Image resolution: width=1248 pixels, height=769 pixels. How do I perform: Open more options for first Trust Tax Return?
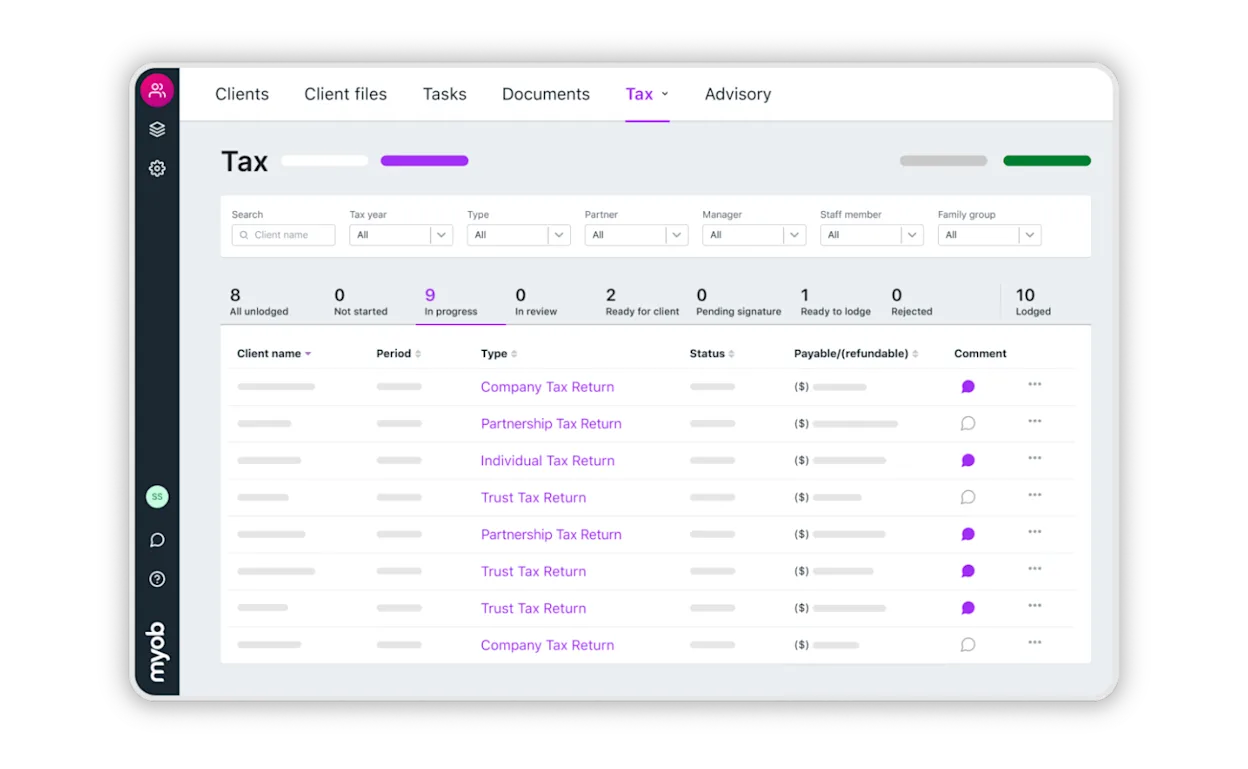(1035, 495)
